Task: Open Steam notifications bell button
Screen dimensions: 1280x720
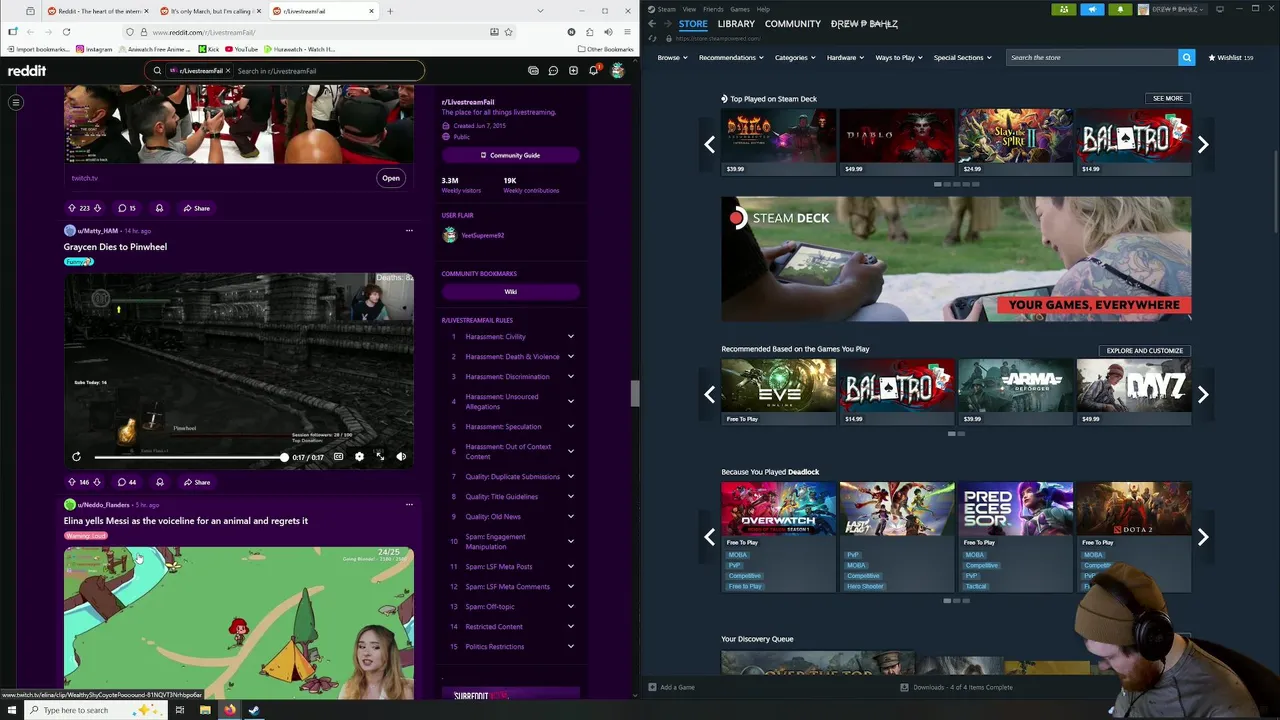Action: tap(1120, 9)
